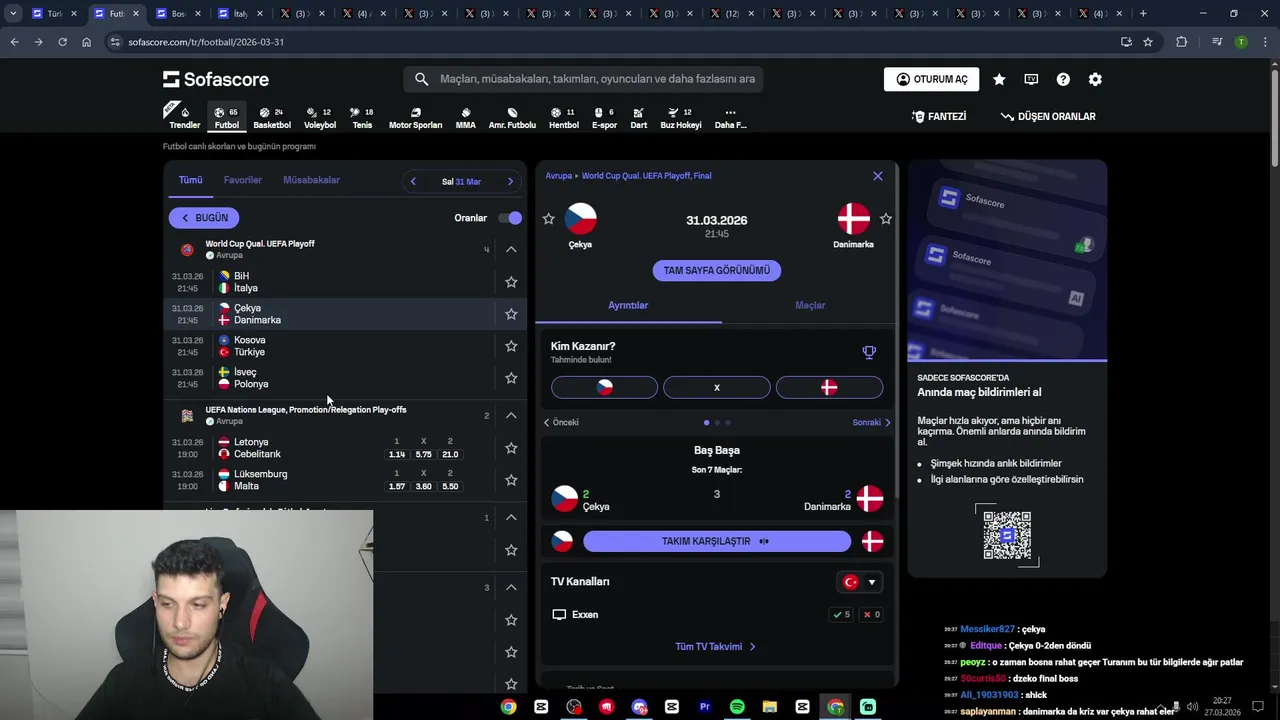Open the Trendler sports category
Screen dimensions: 1280x720
coord(184,117)
